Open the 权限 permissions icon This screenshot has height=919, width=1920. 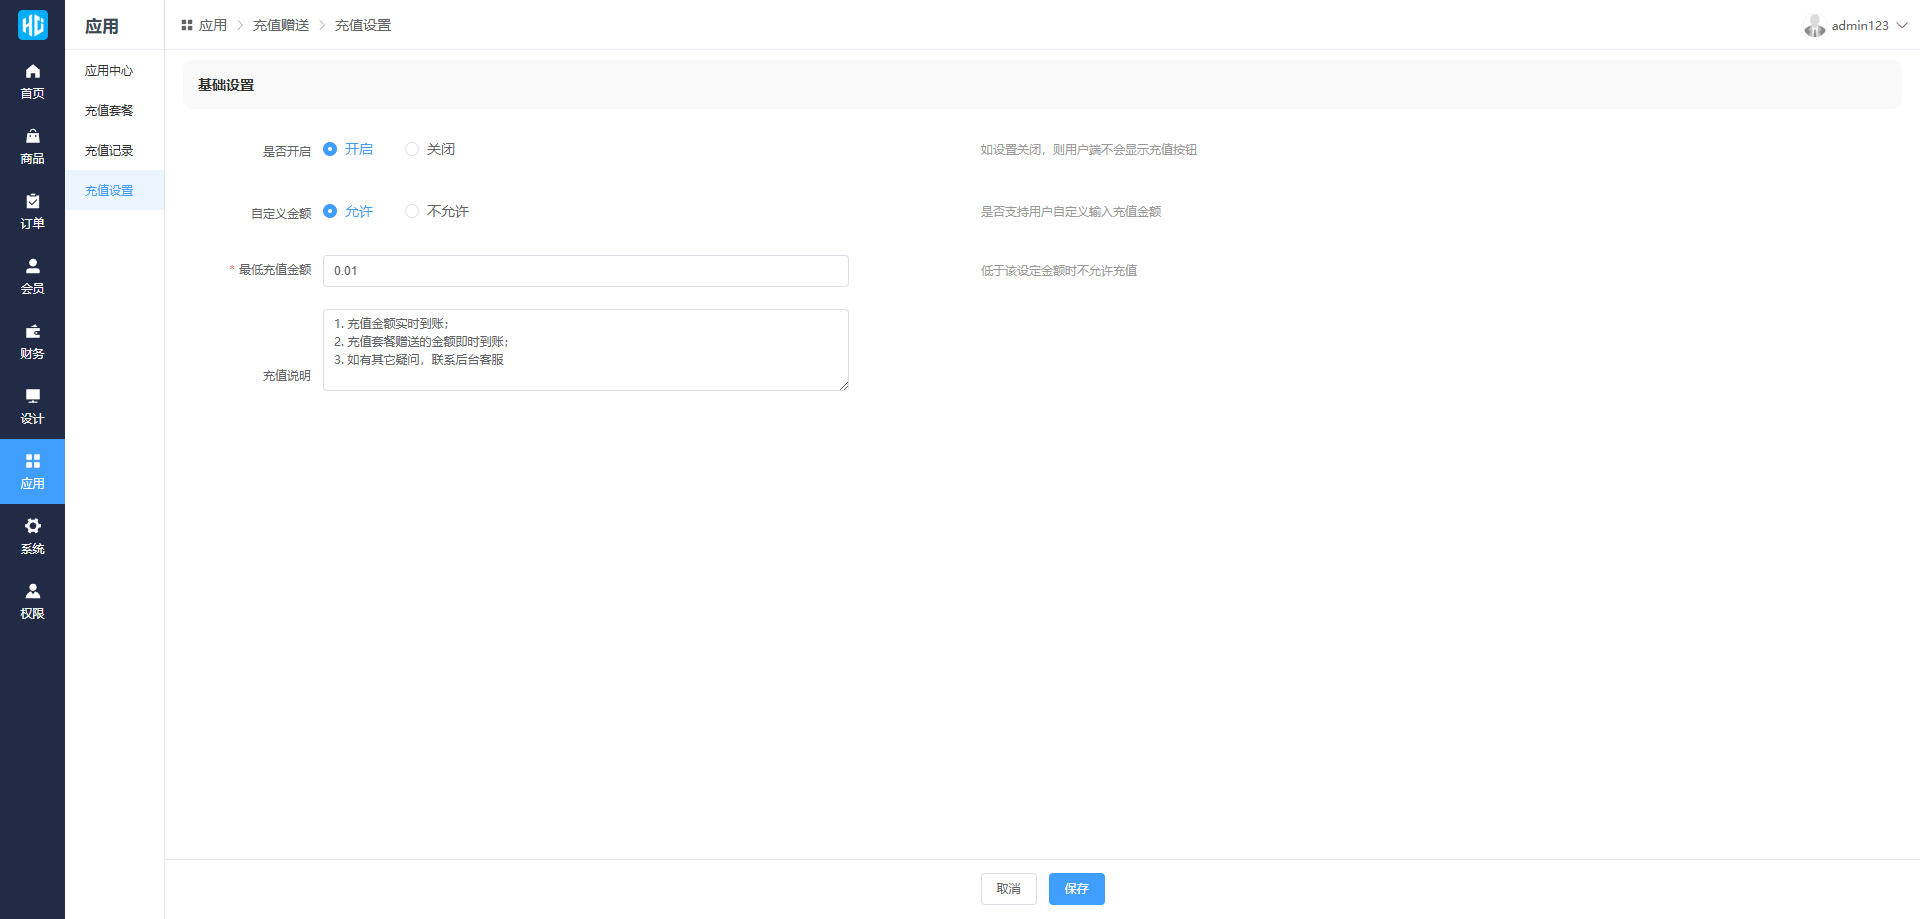point(32,592)
